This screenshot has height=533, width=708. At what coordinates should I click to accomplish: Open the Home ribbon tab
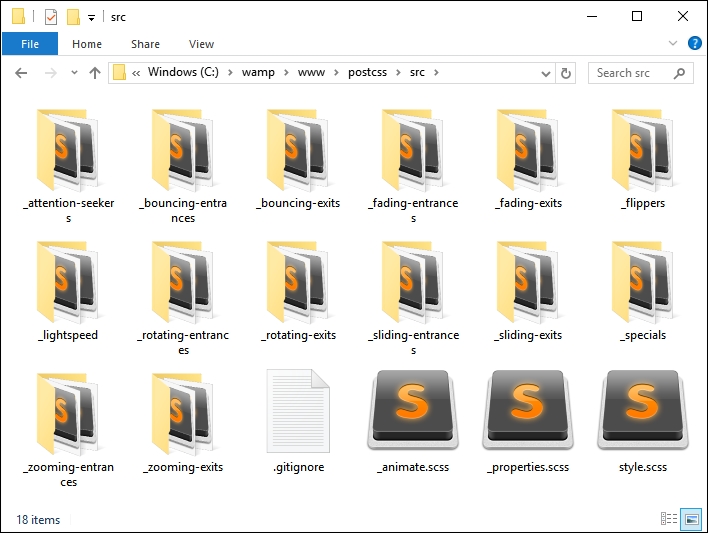click(x=87, y=44)
